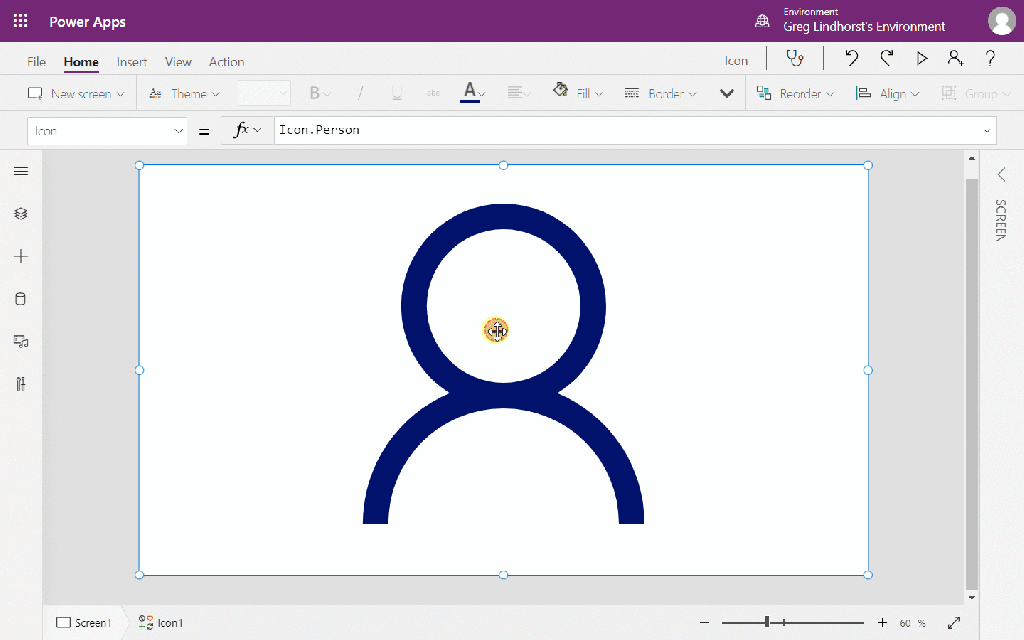Preview the app with the Play icon
The width and height of the screenshot is (1024, 640).
pos(922,59)
